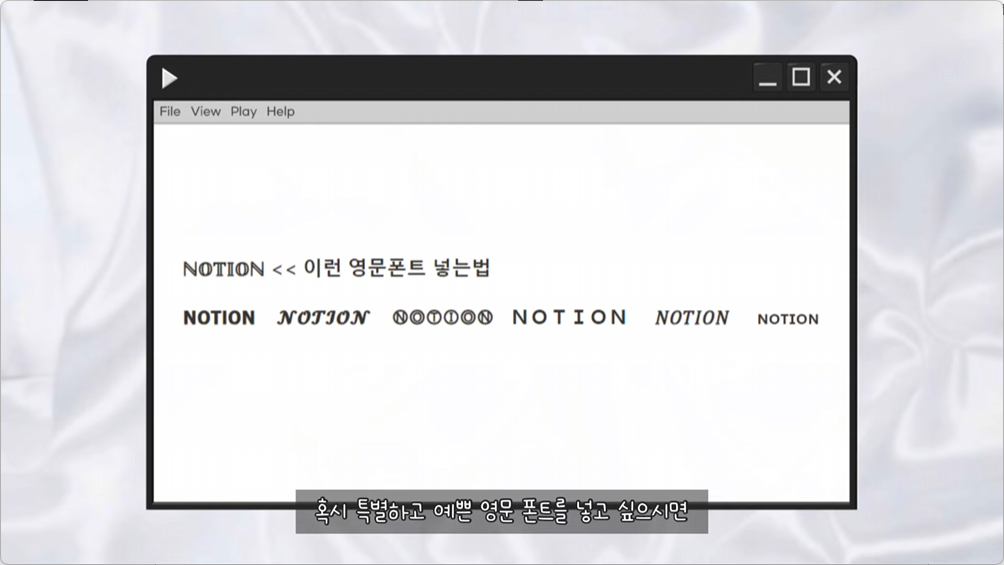Minimize the retro player window

tap(767, 78)
